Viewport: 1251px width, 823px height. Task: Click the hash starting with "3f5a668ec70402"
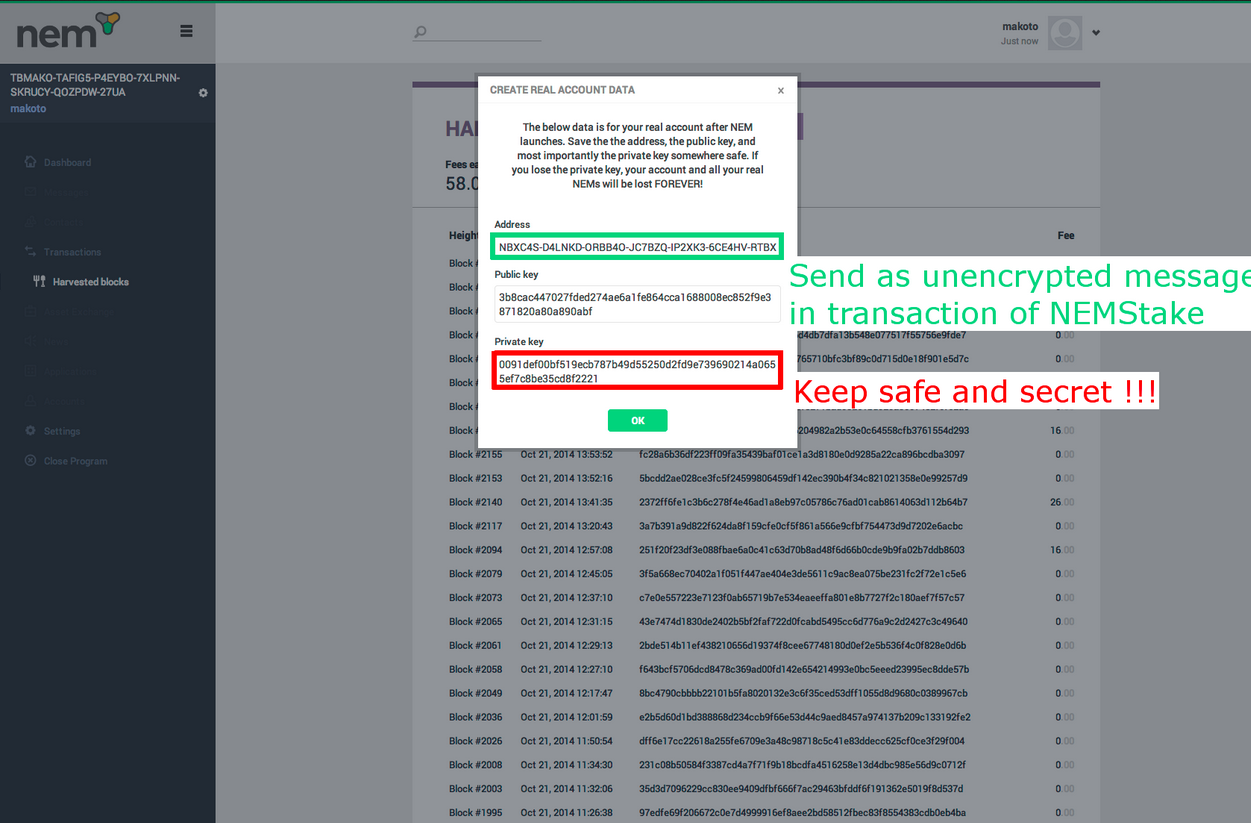[x=802, y=574]
